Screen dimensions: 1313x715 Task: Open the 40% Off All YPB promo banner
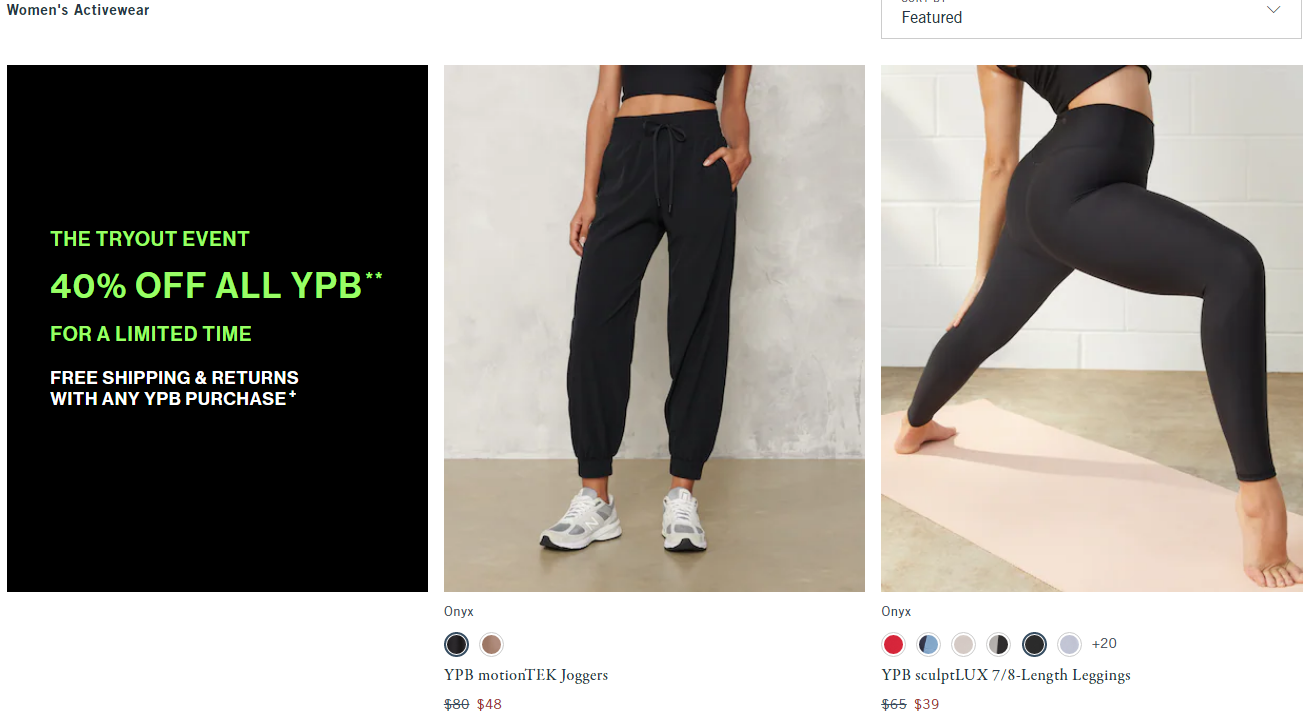pos(217,328)
